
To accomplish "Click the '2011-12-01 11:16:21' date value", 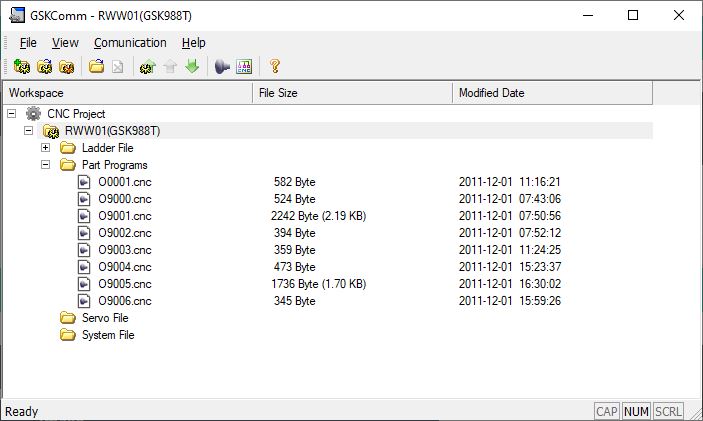I will [510, 182].
